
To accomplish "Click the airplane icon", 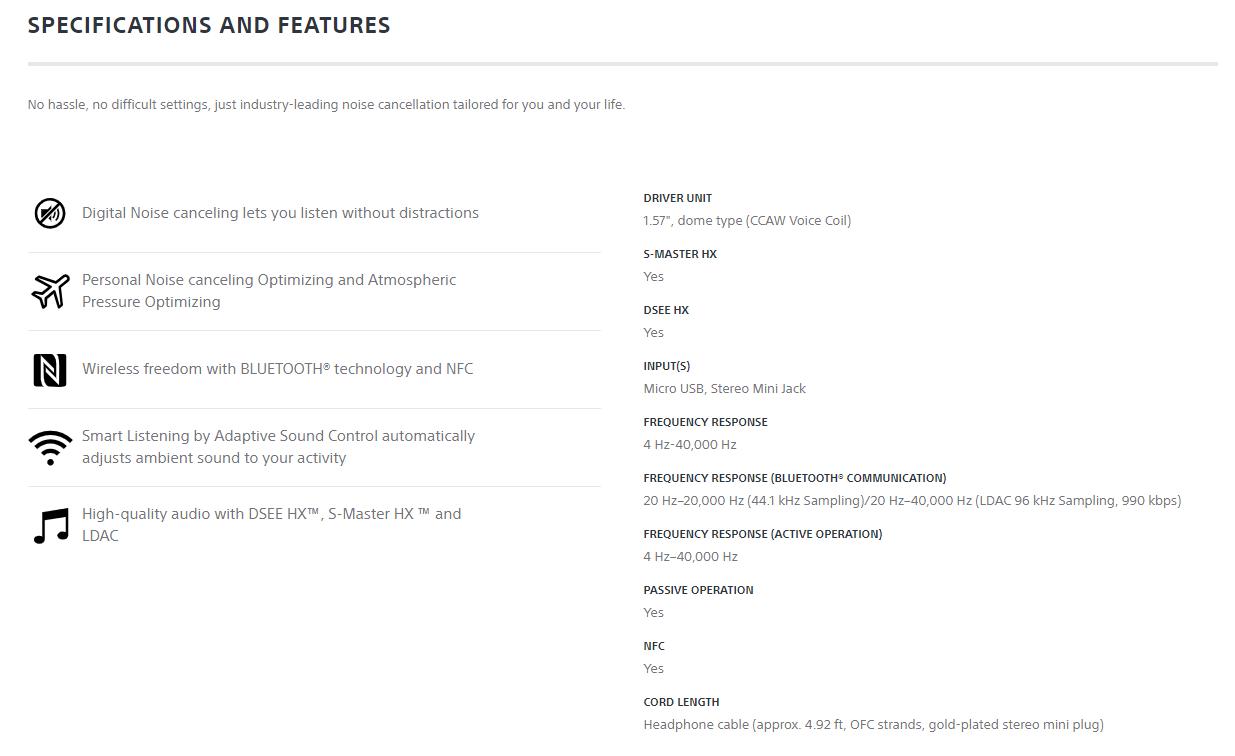I will coord(50,291).
